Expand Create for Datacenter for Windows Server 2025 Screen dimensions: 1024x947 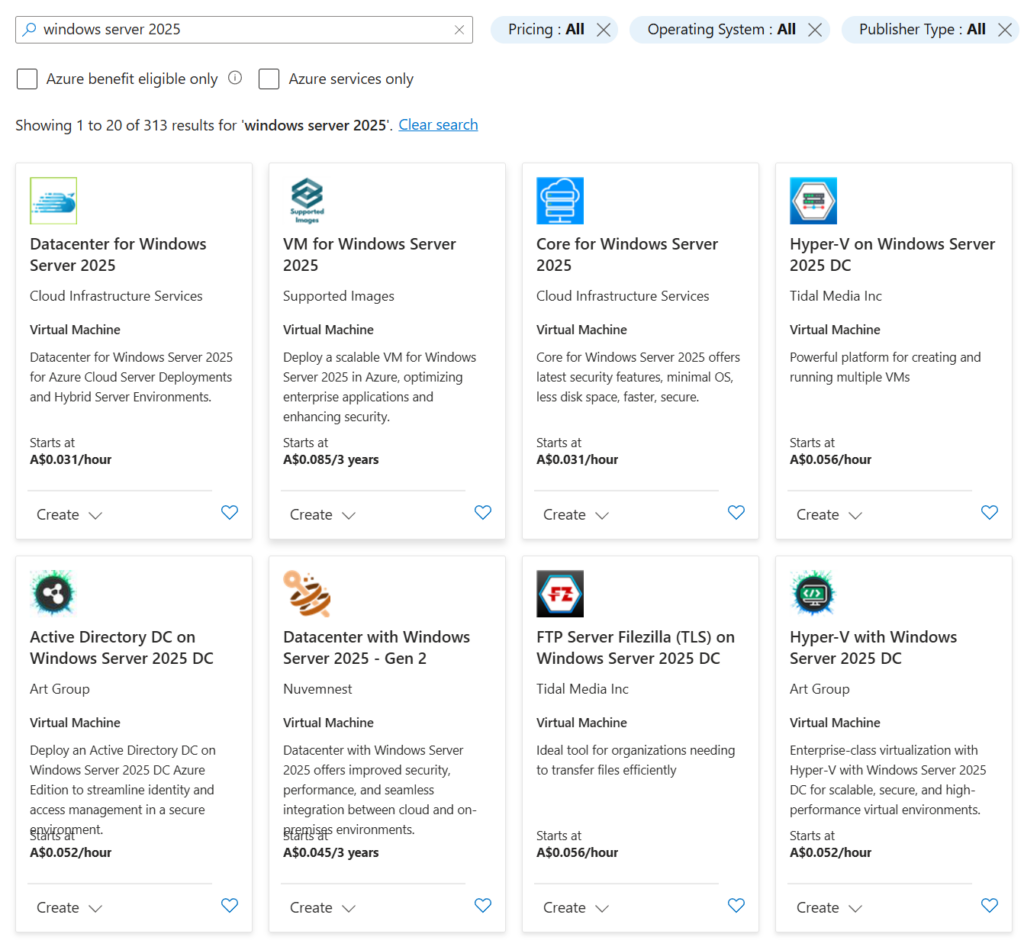click(69, 515)
